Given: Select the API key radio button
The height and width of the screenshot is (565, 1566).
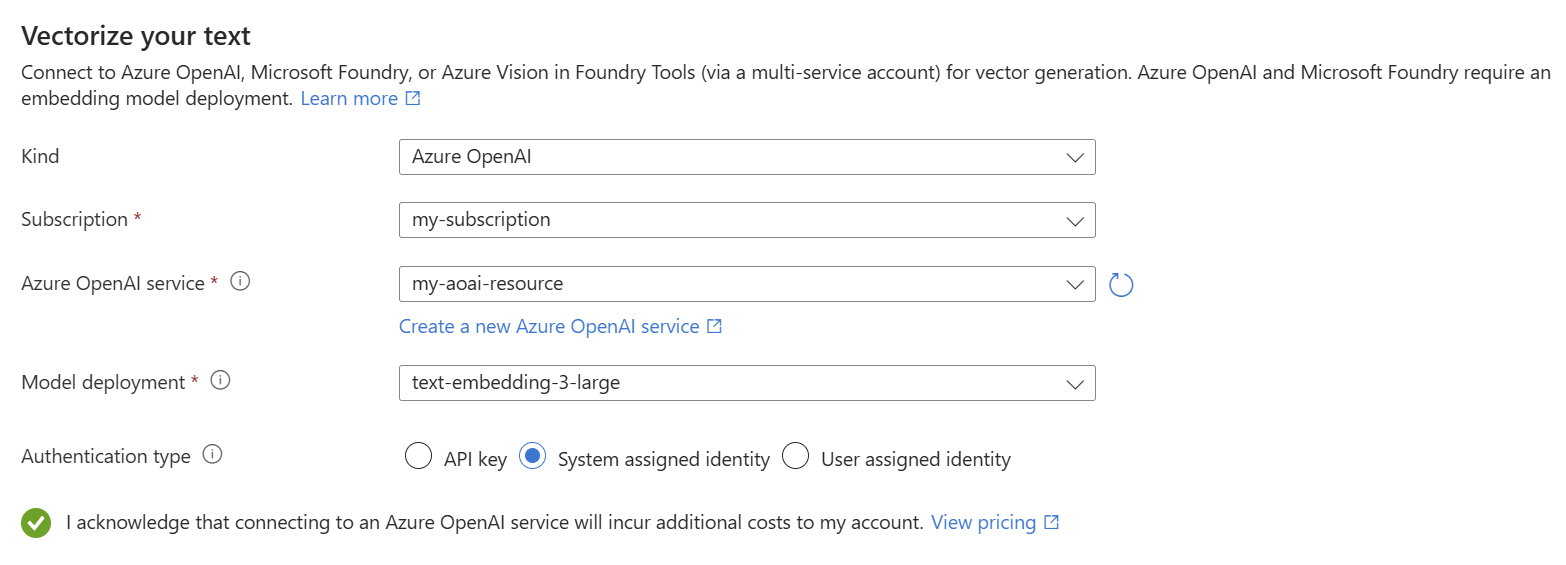Looking at the screenshot, I should (418, 457).
